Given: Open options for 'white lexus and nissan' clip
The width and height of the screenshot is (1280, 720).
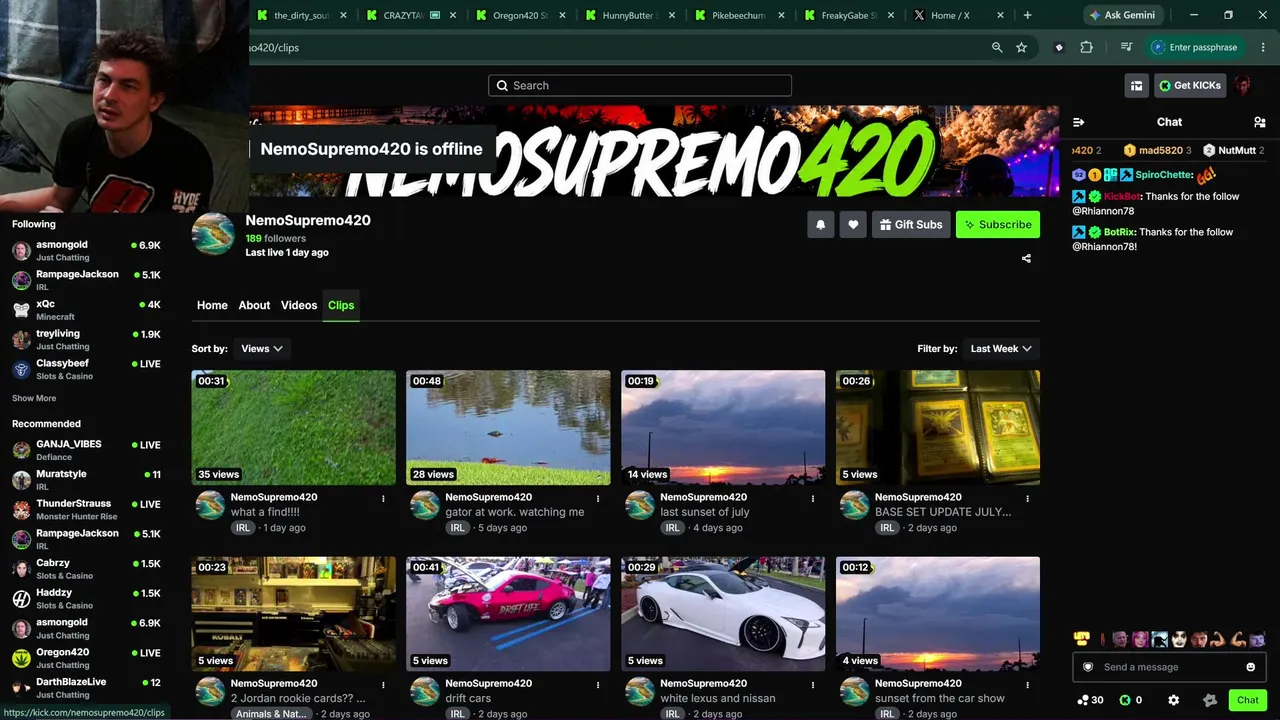Looking at the screenshot, I should point(812,684).
